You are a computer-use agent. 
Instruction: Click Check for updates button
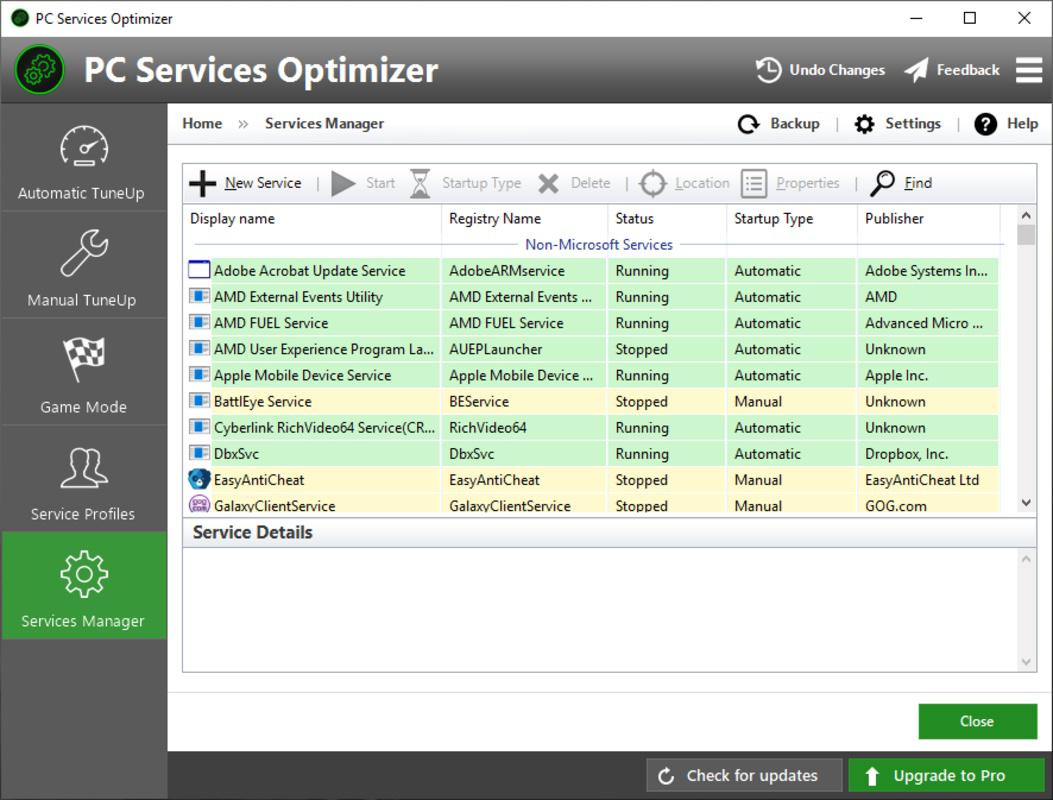click(744, 776)
